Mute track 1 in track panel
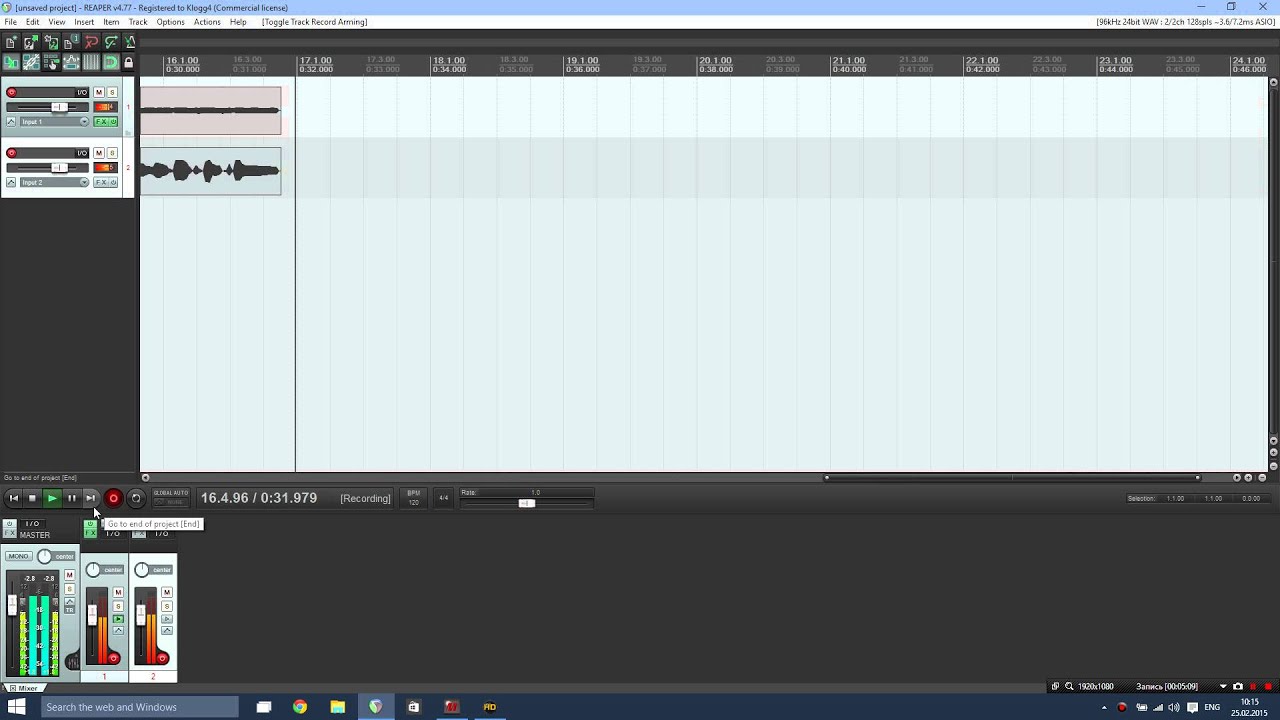 tap(99, 92)
